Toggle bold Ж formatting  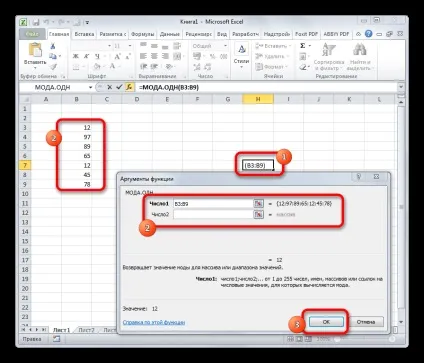[x=76, y=56]
